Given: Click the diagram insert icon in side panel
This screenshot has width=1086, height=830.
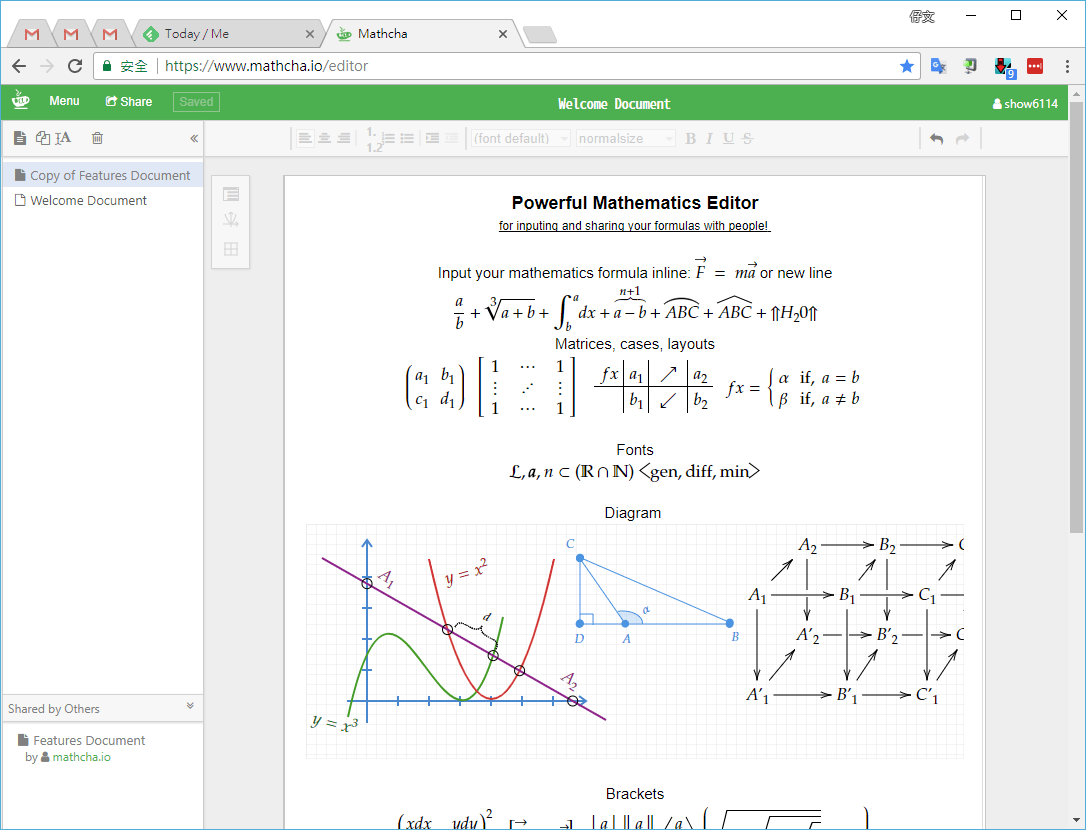Looking at the screenshot, I should pos(231,221).
